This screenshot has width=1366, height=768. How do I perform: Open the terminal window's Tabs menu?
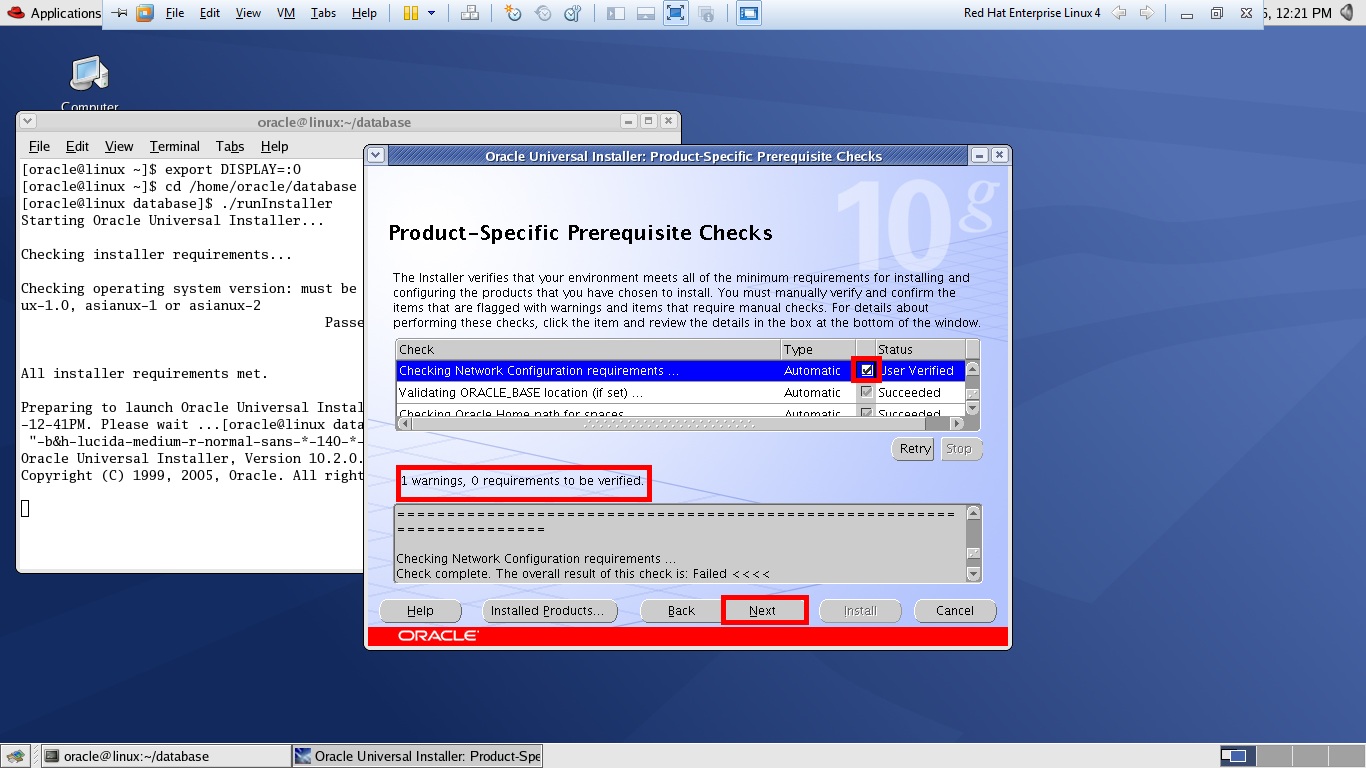[230, 146]
